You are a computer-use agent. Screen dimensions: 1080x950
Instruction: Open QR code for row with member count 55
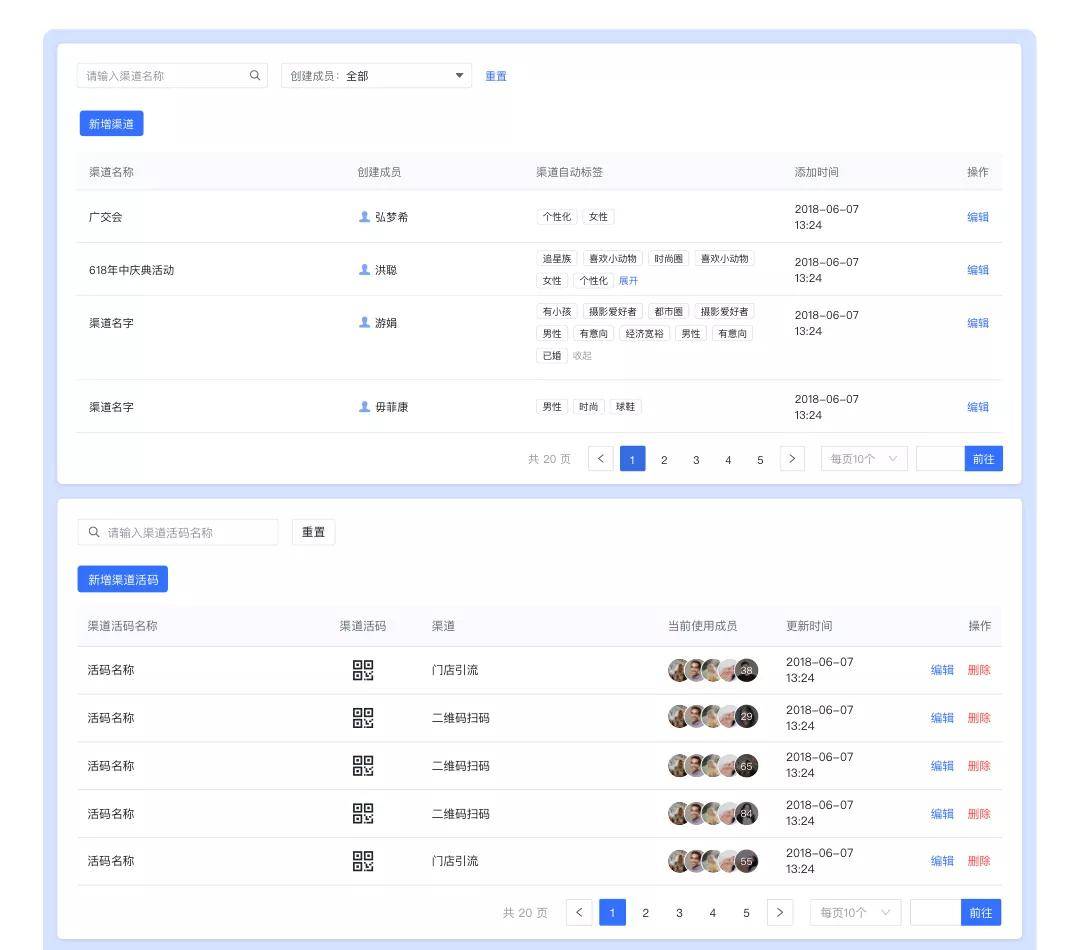point(363,861)
